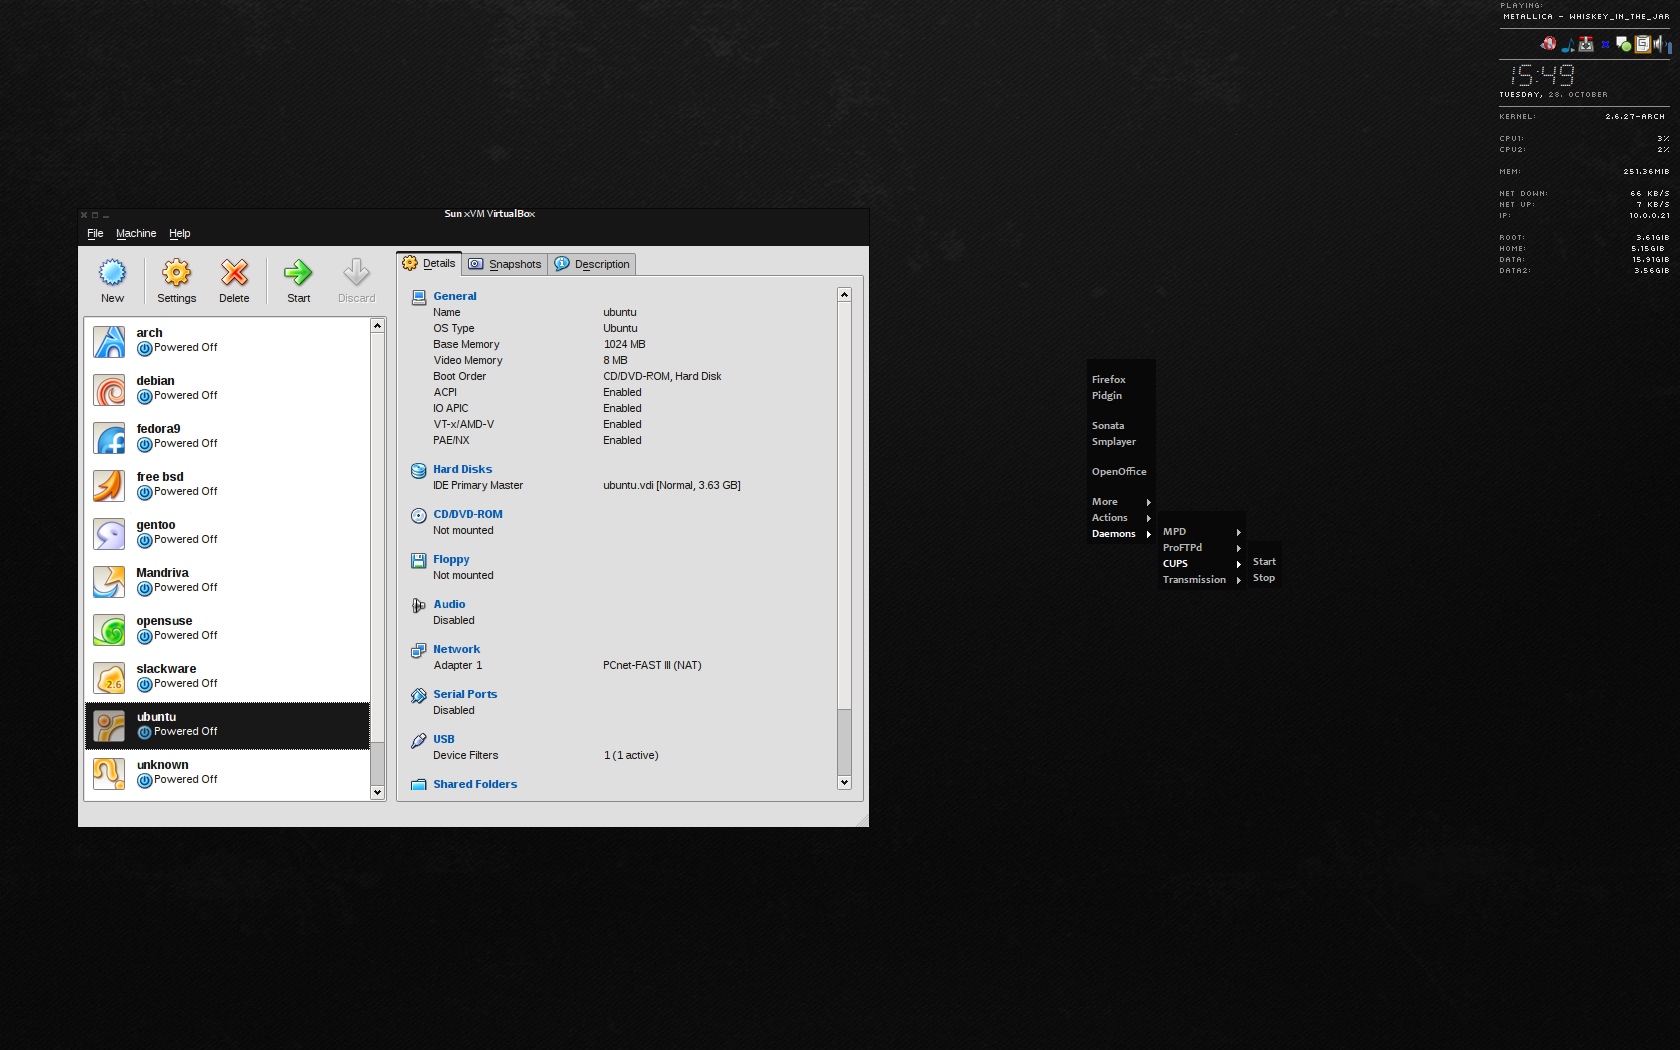Click the USB section plug icon

(419, 740)
